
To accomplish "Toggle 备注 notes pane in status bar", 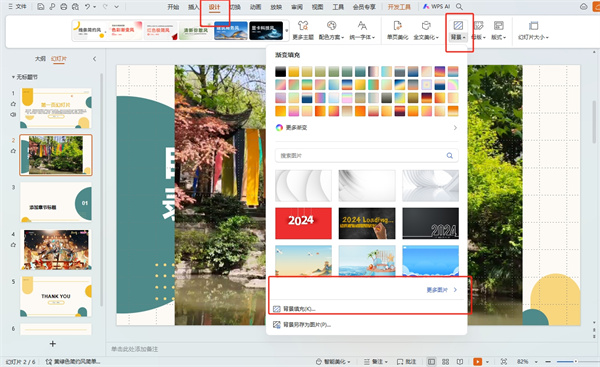I will click(x=375, y=362).
